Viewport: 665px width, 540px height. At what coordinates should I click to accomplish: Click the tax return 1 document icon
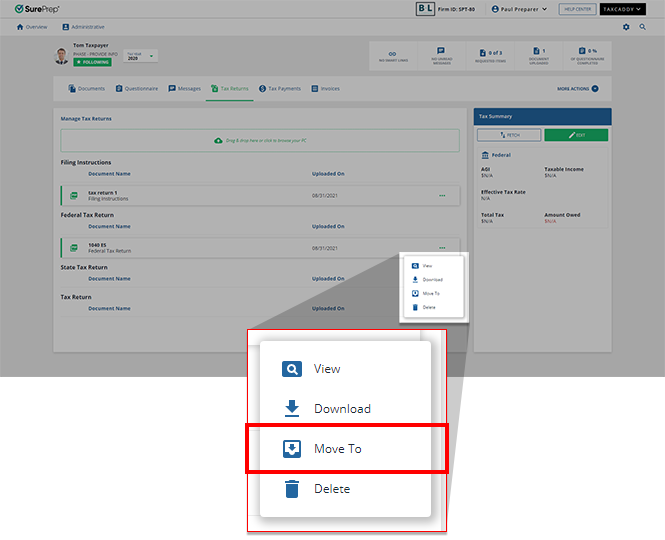74,196
